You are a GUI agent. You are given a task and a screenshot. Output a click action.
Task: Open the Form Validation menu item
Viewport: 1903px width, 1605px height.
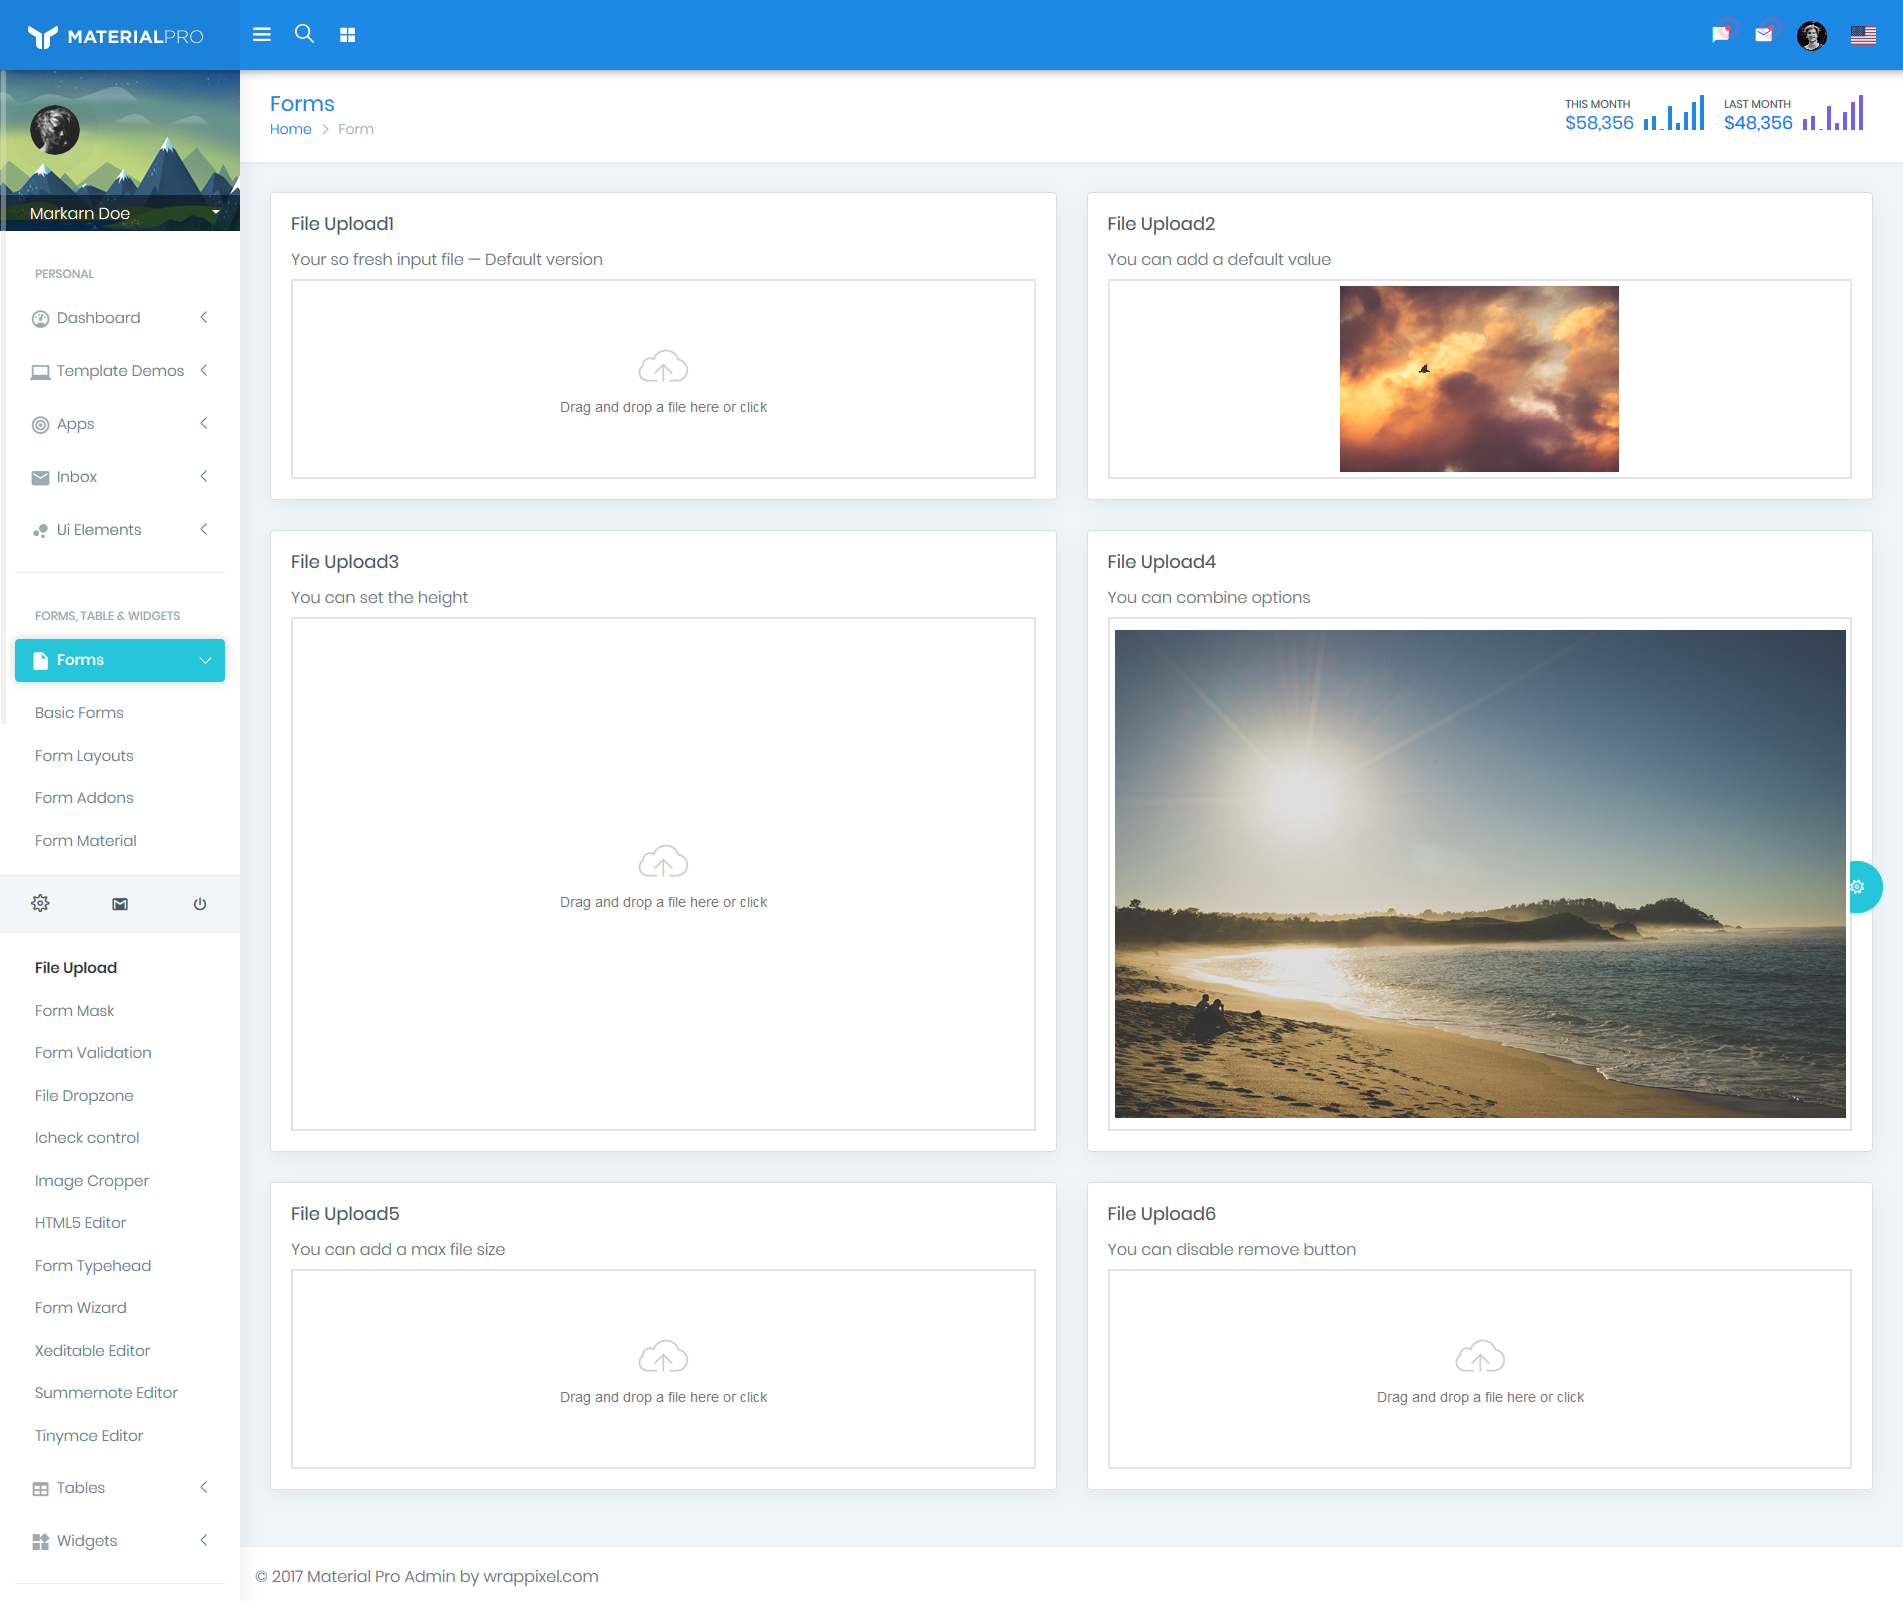(x=93, y=1053)
